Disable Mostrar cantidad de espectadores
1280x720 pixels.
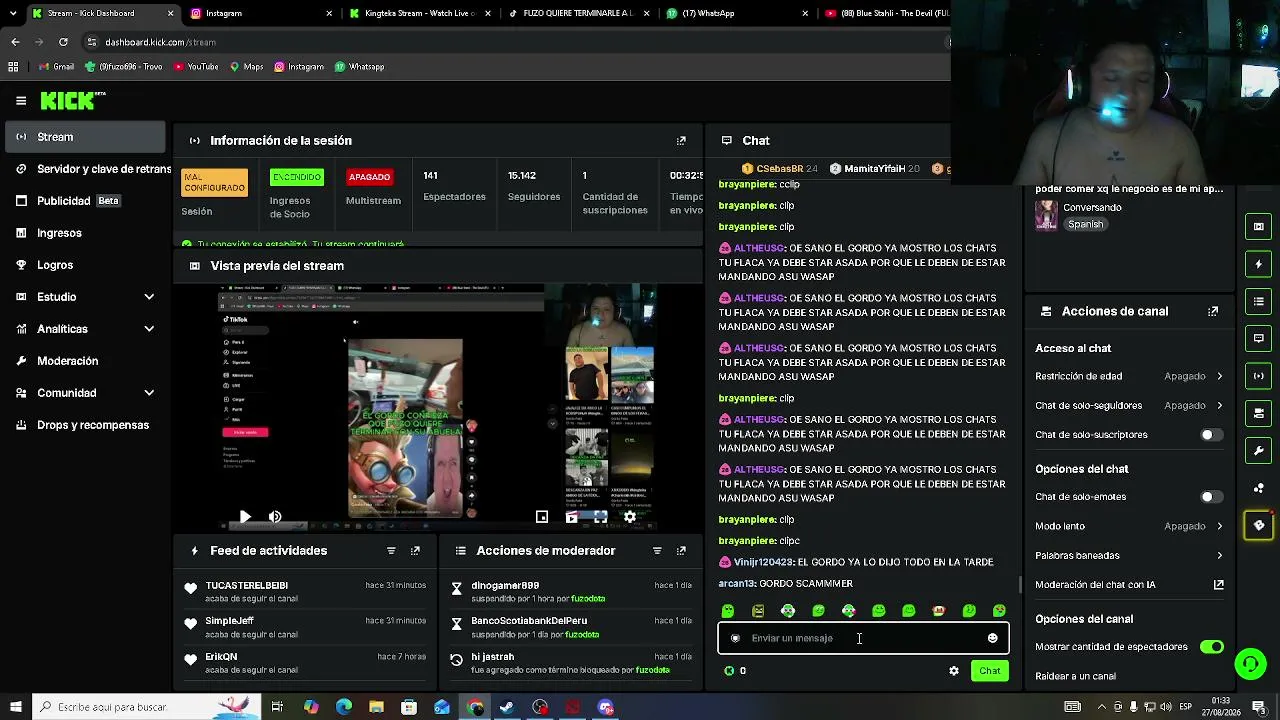point(1212,647)
